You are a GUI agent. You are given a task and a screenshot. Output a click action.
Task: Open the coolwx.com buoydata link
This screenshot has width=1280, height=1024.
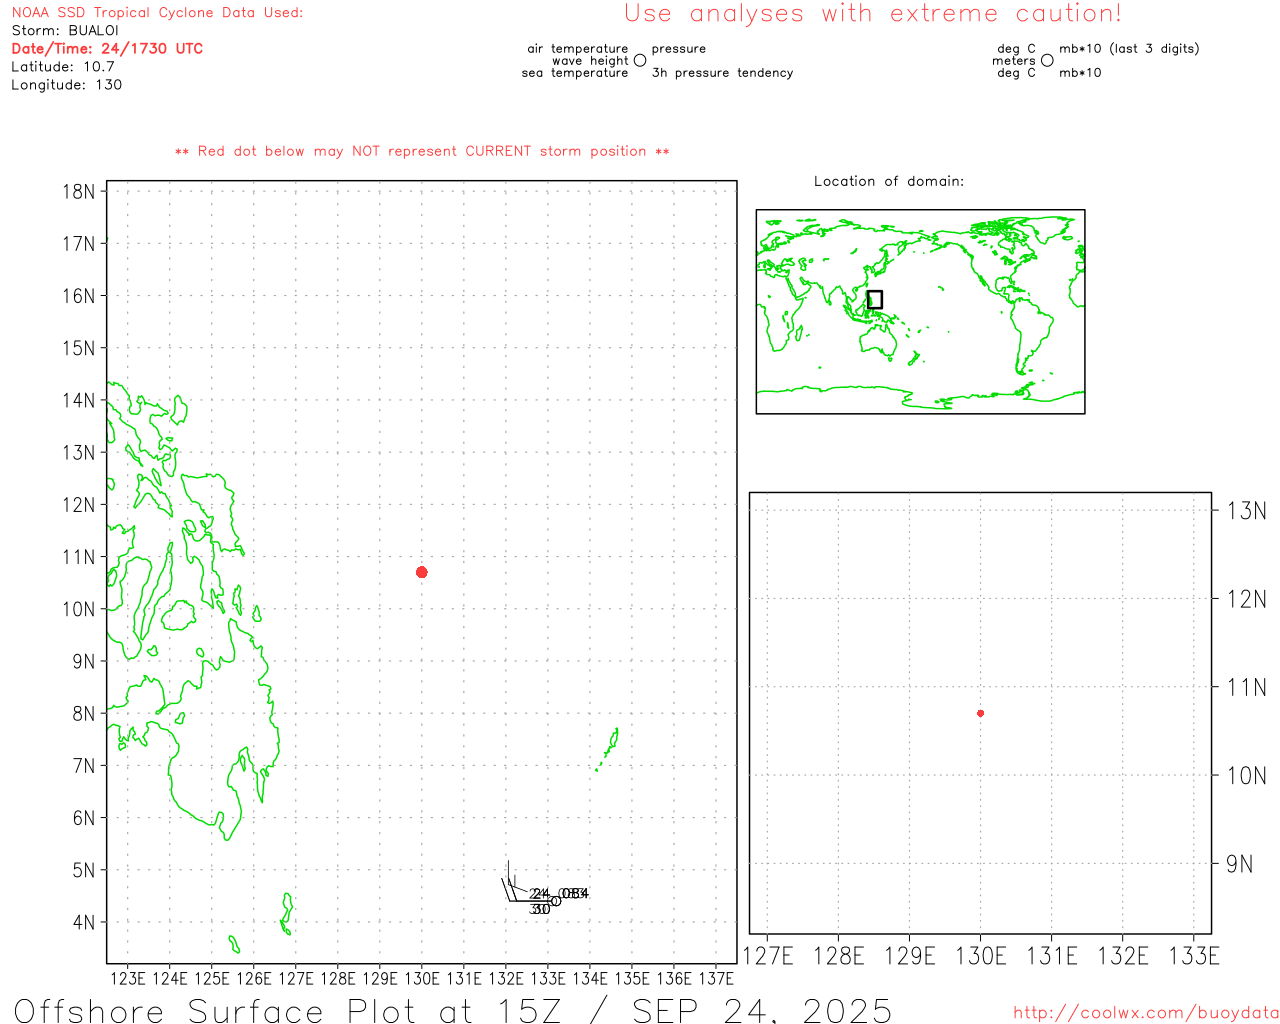[1145, 1013]
